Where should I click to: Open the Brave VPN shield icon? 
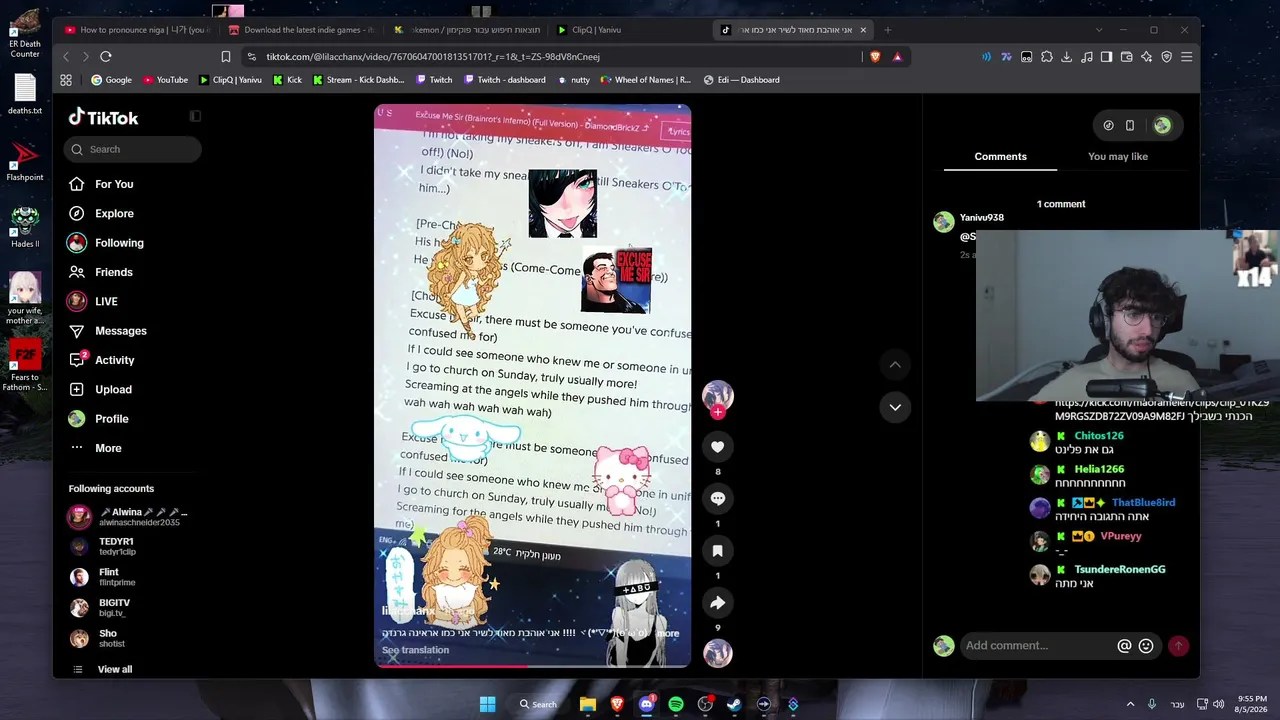point(1166,57)
